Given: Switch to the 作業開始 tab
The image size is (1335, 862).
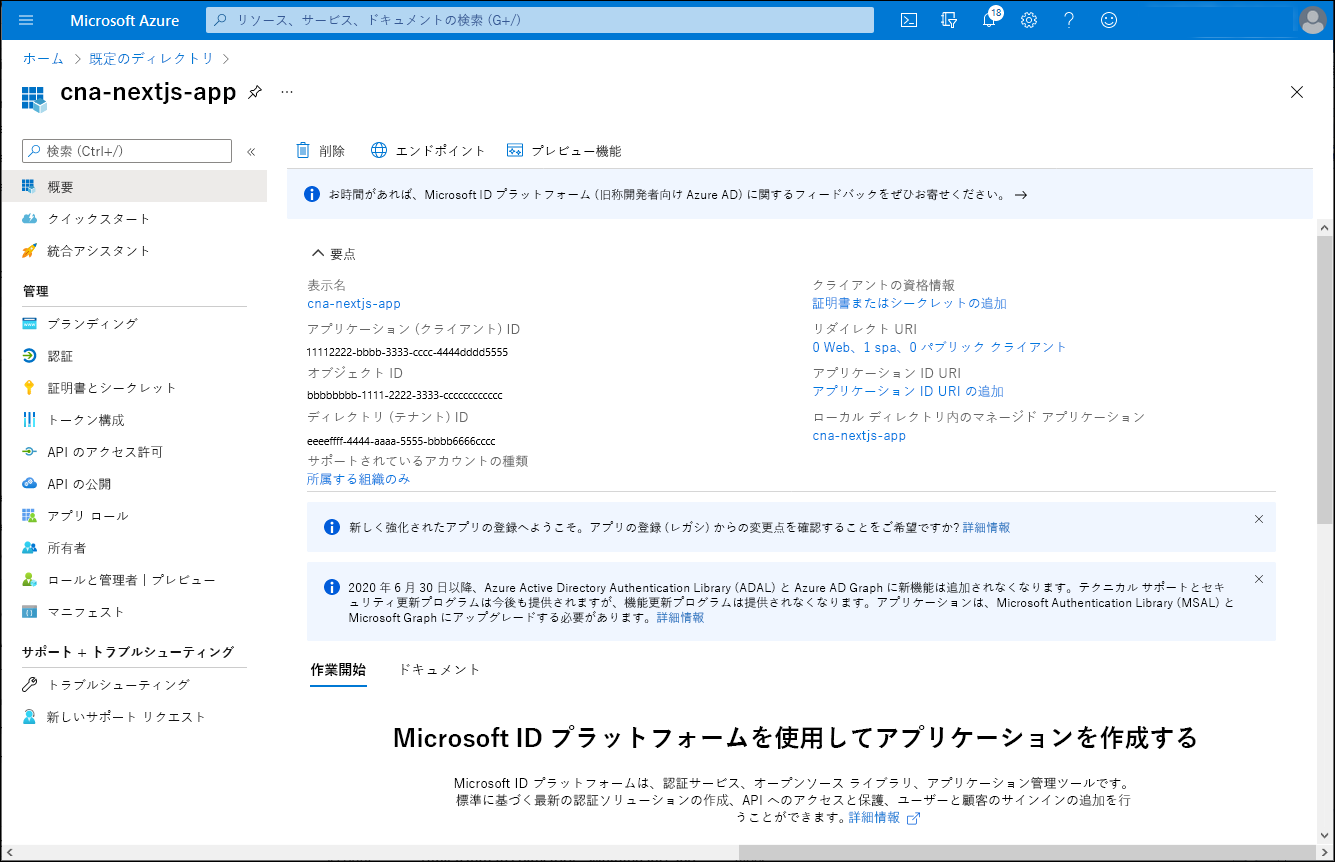Looking at the screenshot, I should [x=338, y=670].
